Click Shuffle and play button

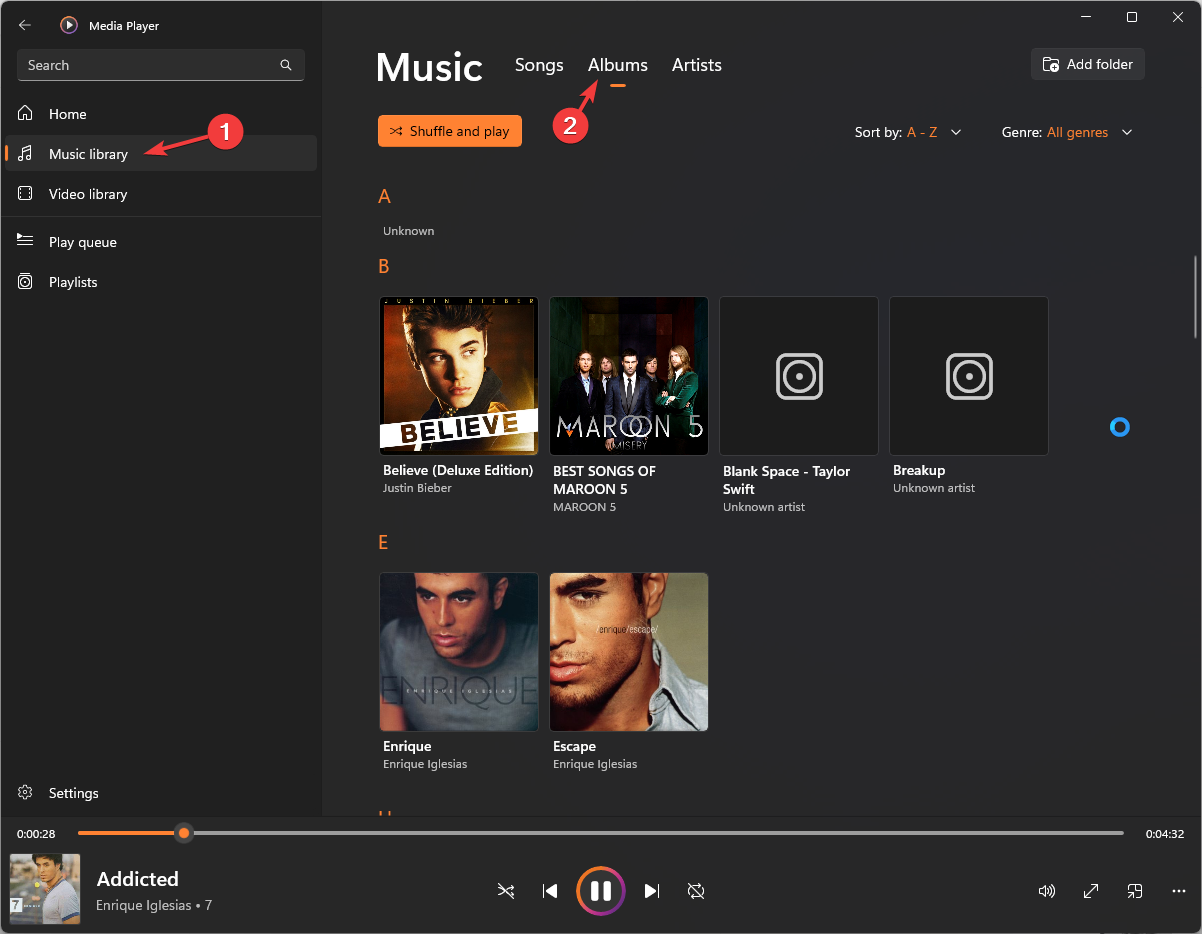(x=450, y=131)
